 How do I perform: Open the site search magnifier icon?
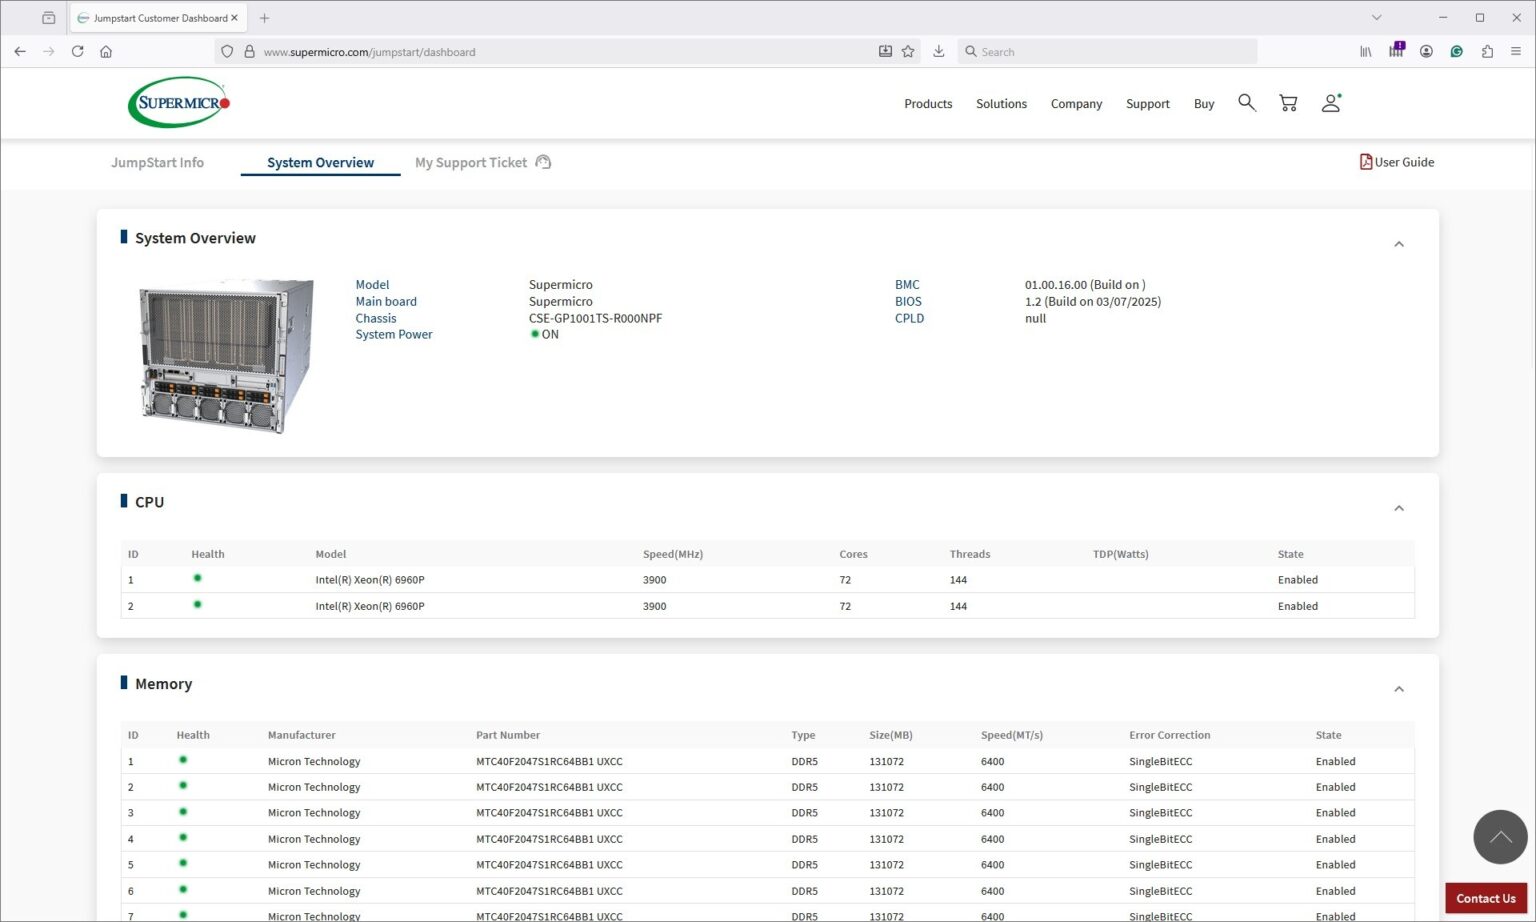(x=1246, y=102)
